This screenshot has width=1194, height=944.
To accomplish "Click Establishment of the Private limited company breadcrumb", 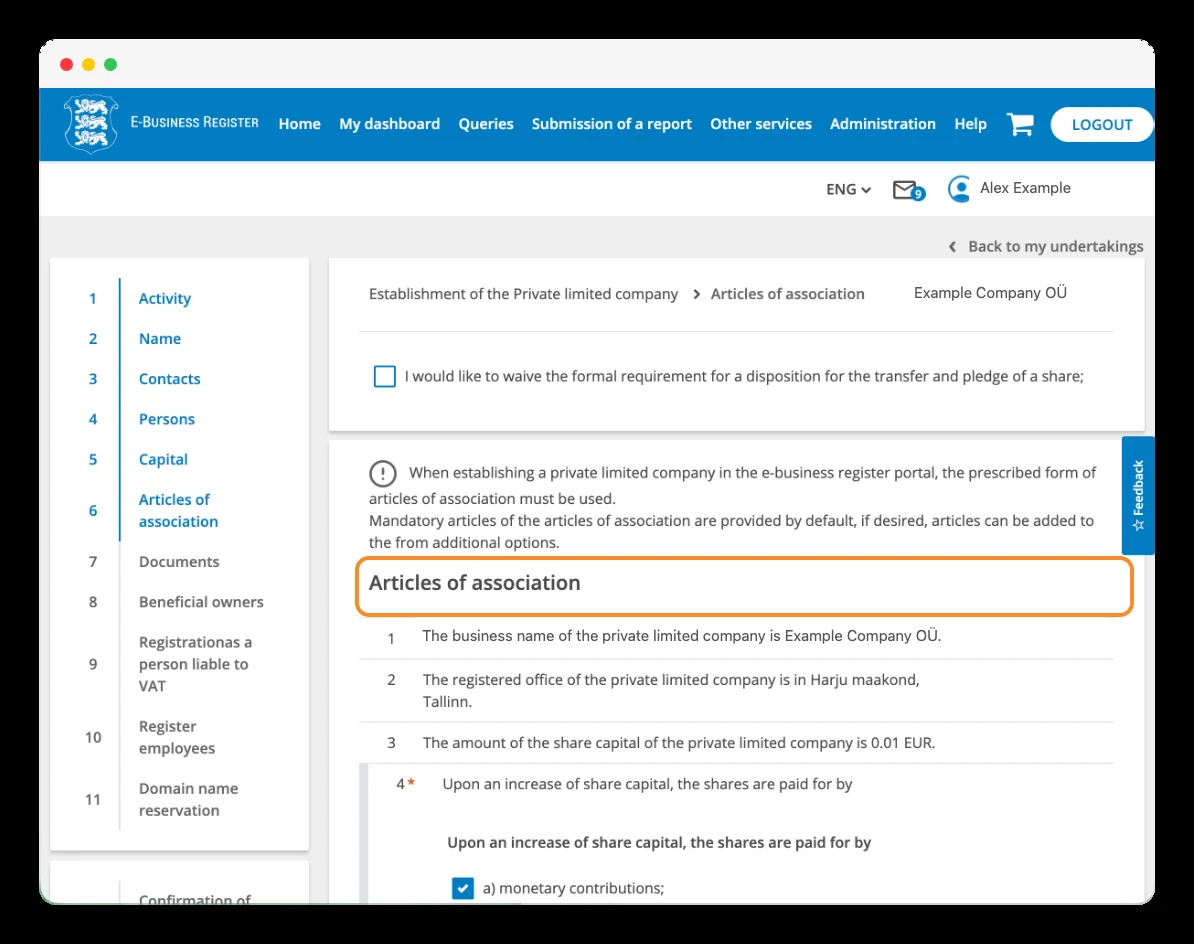I will click(523, 294).
